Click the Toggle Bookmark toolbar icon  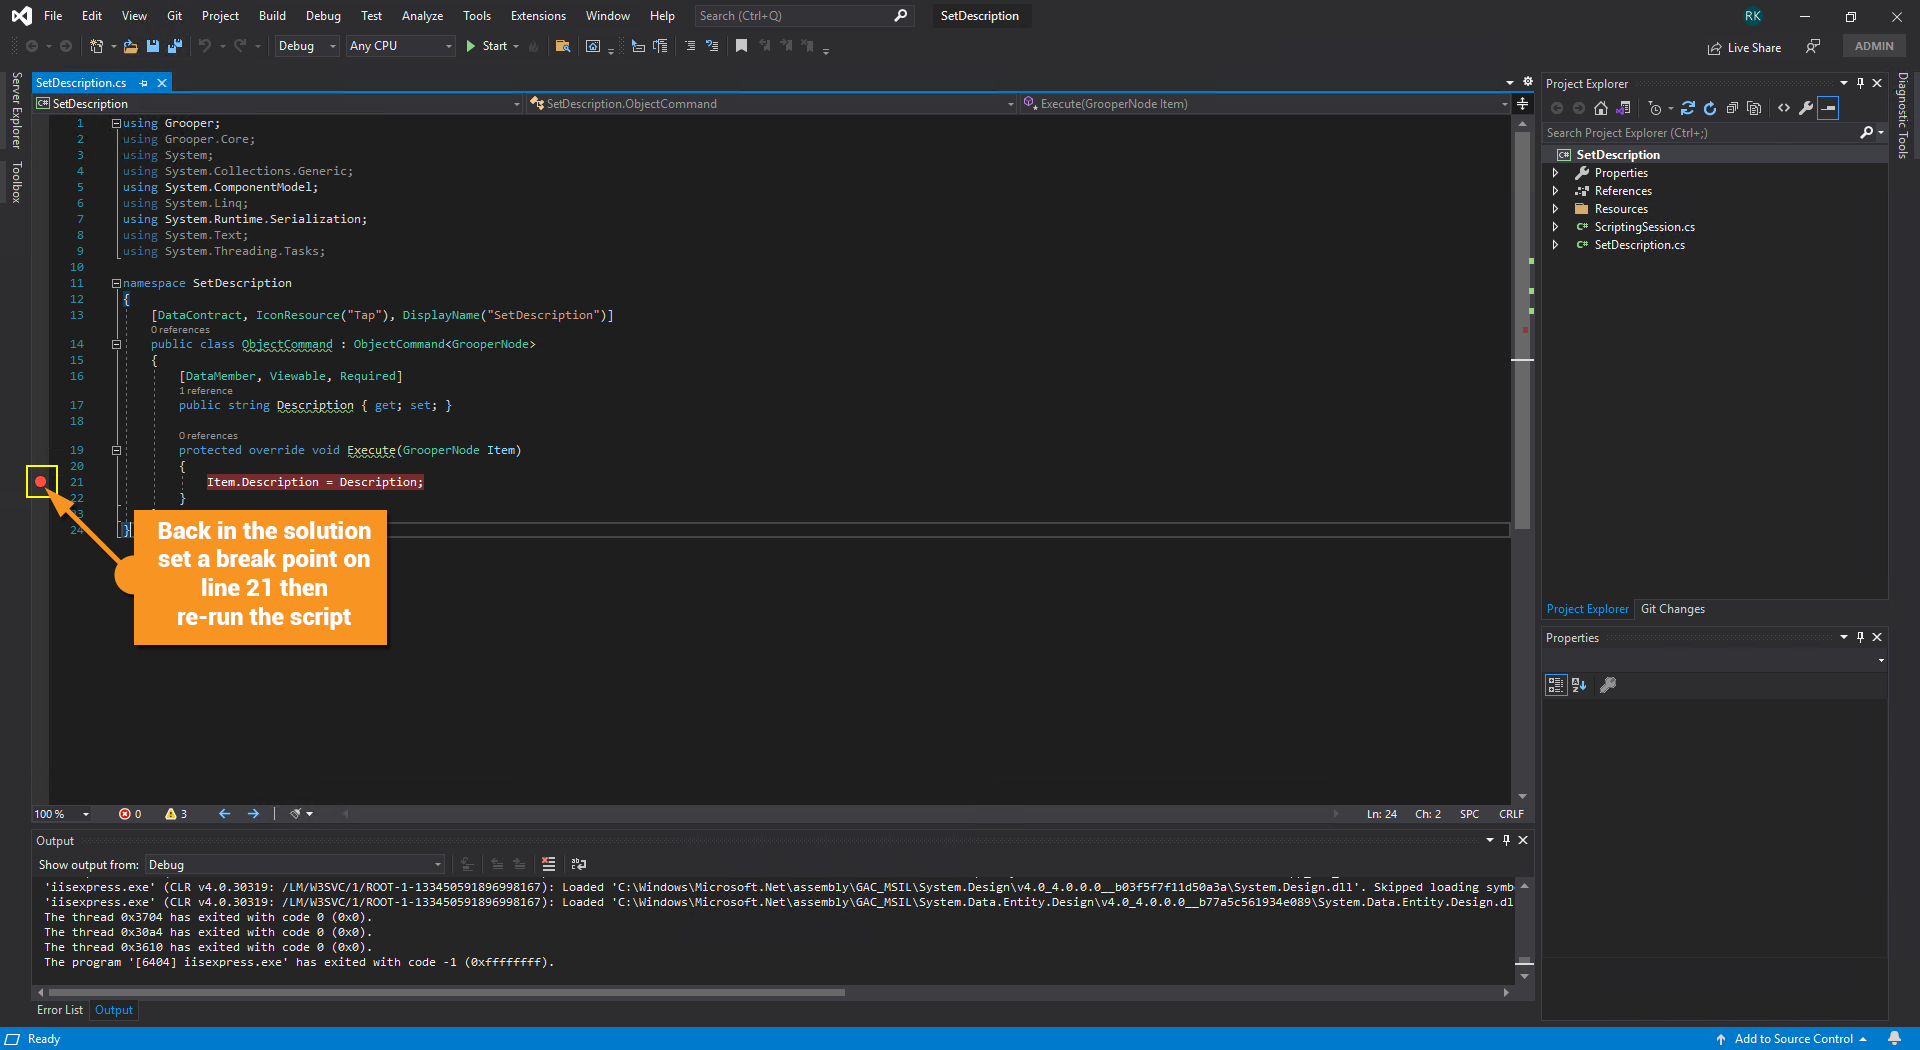coord(741,46)
